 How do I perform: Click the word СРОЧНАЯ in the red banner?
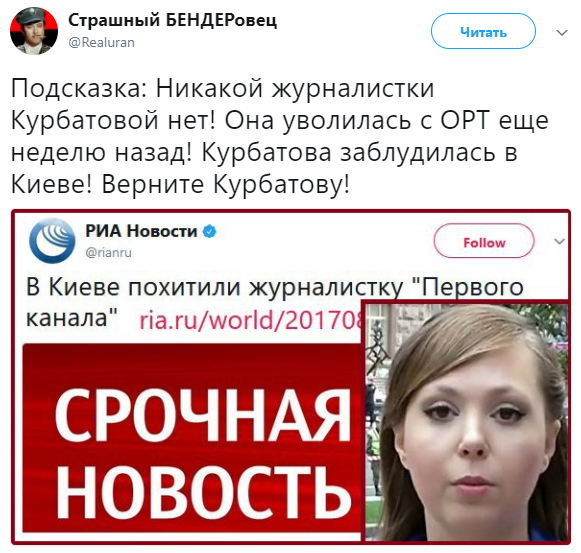(x=202, y=413)
